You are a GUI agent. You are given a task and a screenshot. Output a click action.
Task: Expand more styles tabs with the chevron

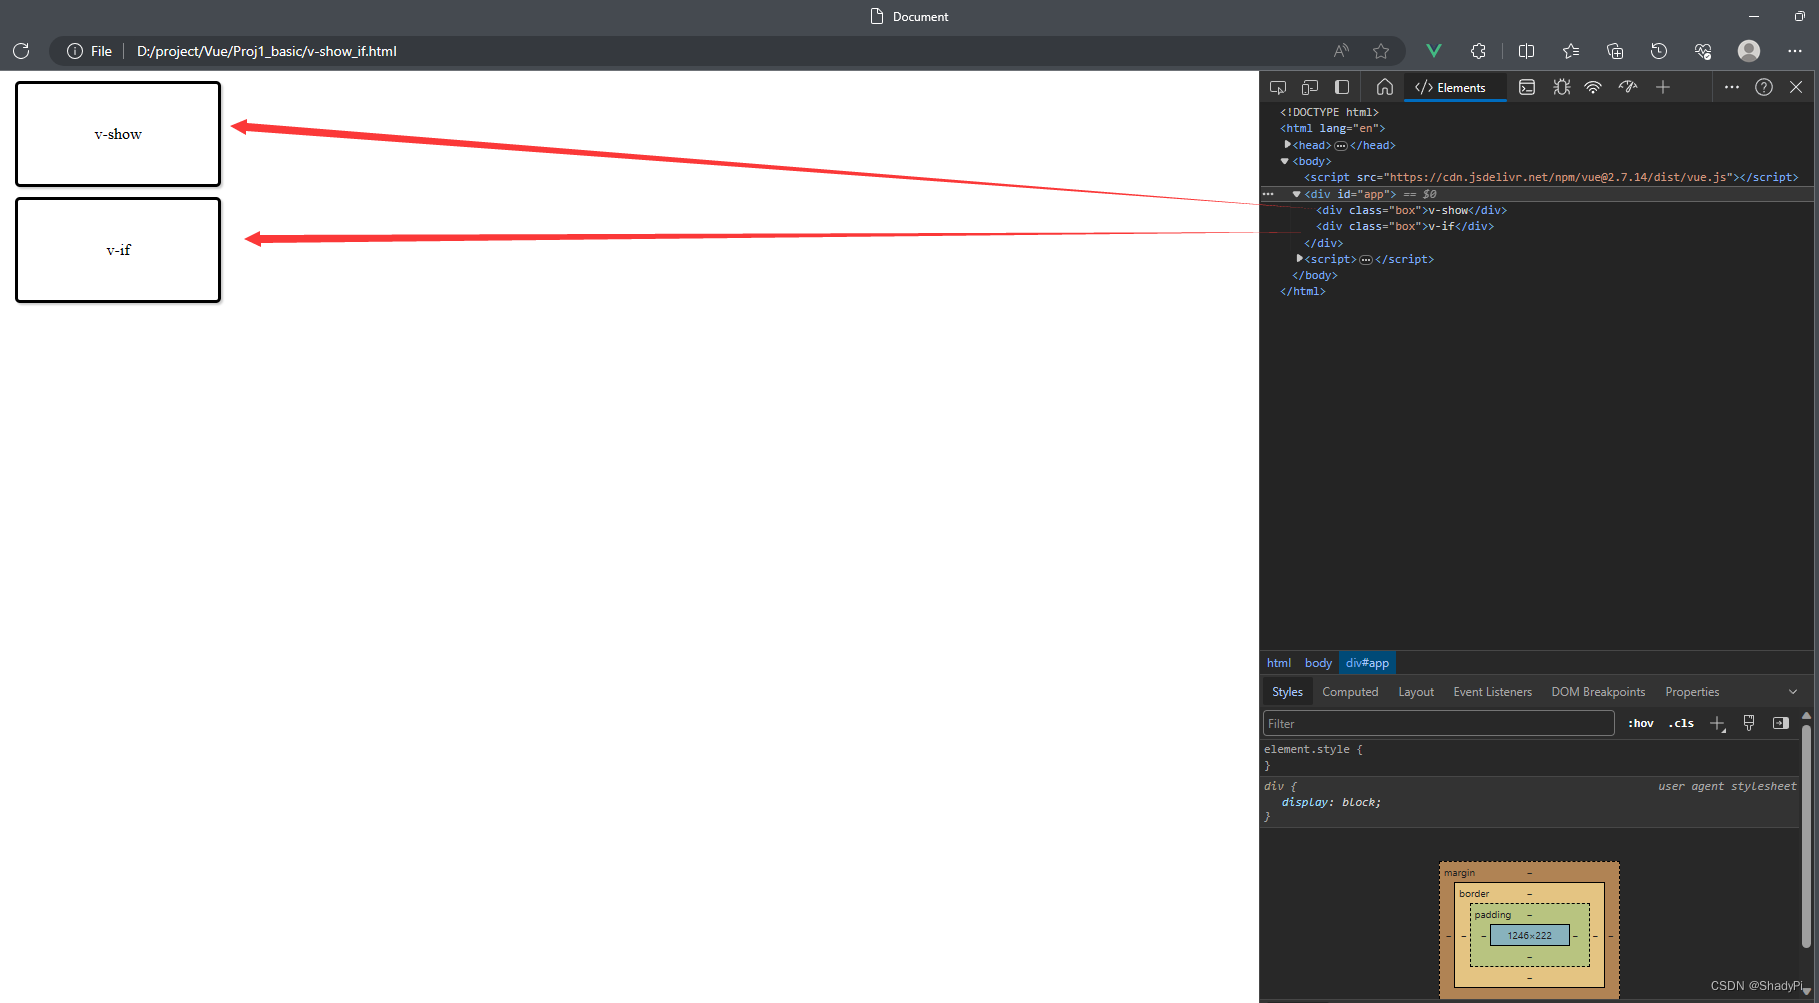click(x=1793, y=692)
